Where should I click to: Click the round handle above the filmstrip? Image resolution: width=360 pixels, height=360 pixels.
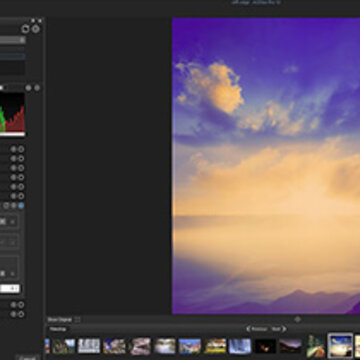pos(298,319)
